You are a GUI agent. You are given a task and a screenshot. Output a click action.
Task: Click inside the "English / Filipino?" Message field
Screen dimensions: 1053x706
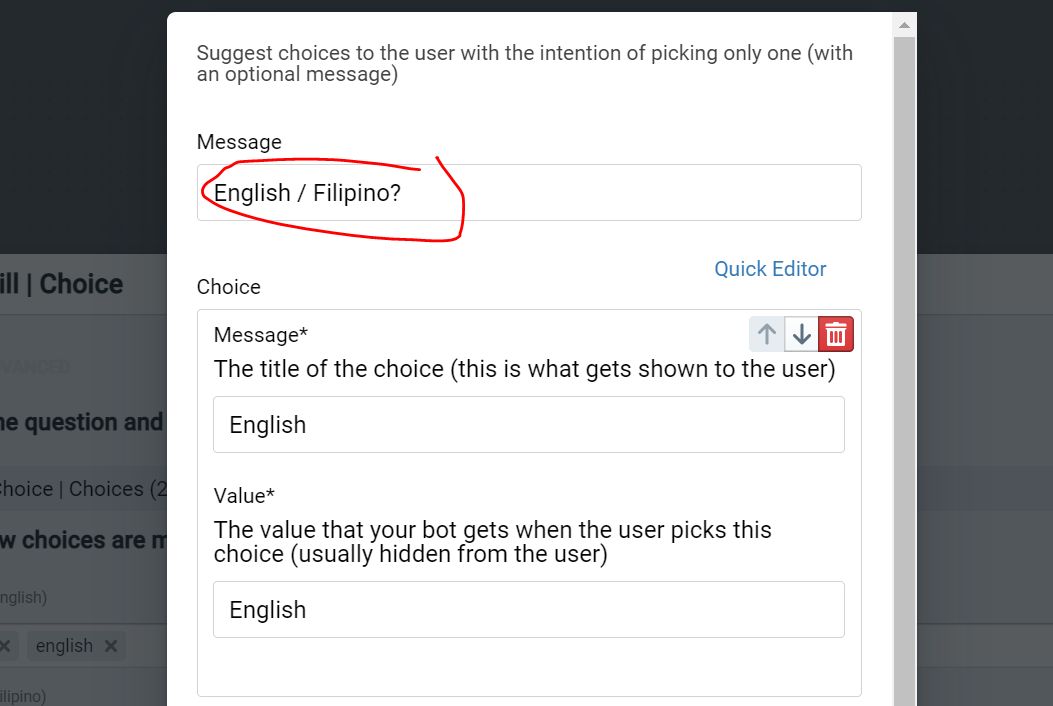[529, 191]
